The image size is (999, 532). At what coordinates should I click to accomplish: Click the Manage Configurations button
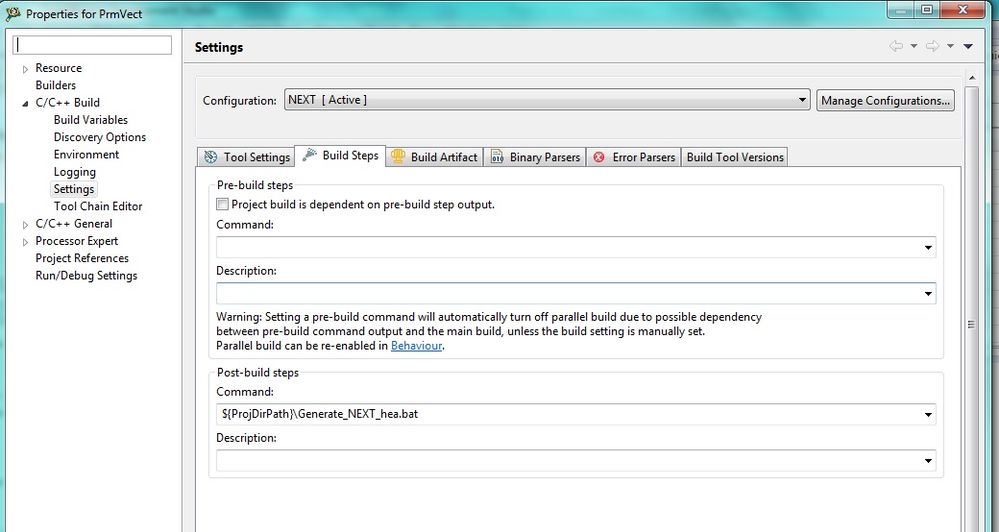[886, 100]
